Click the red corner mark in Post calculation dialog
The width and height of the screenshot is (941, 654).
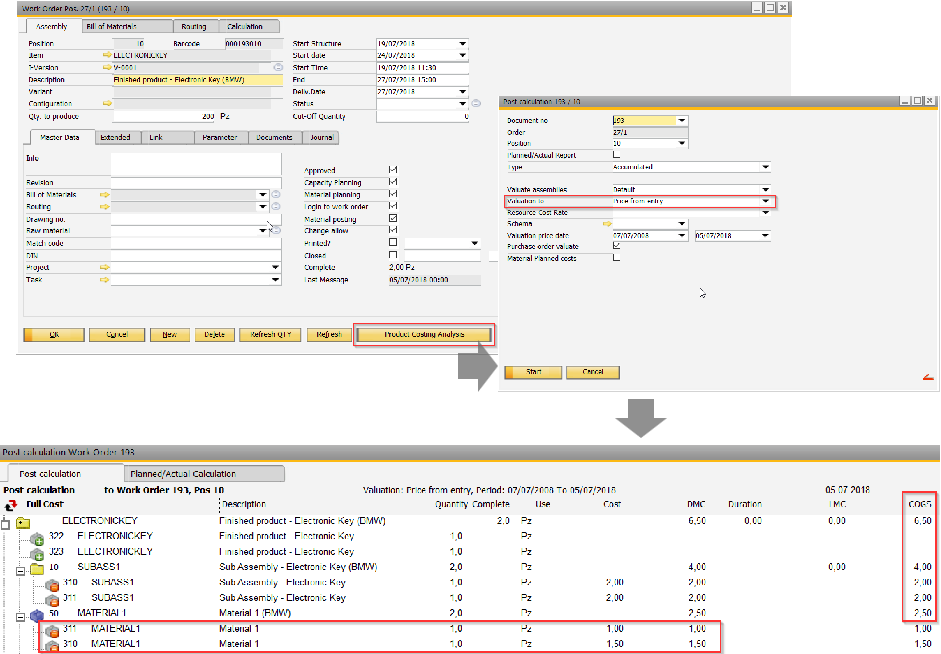pyautogui.click(x=928, y=377)
